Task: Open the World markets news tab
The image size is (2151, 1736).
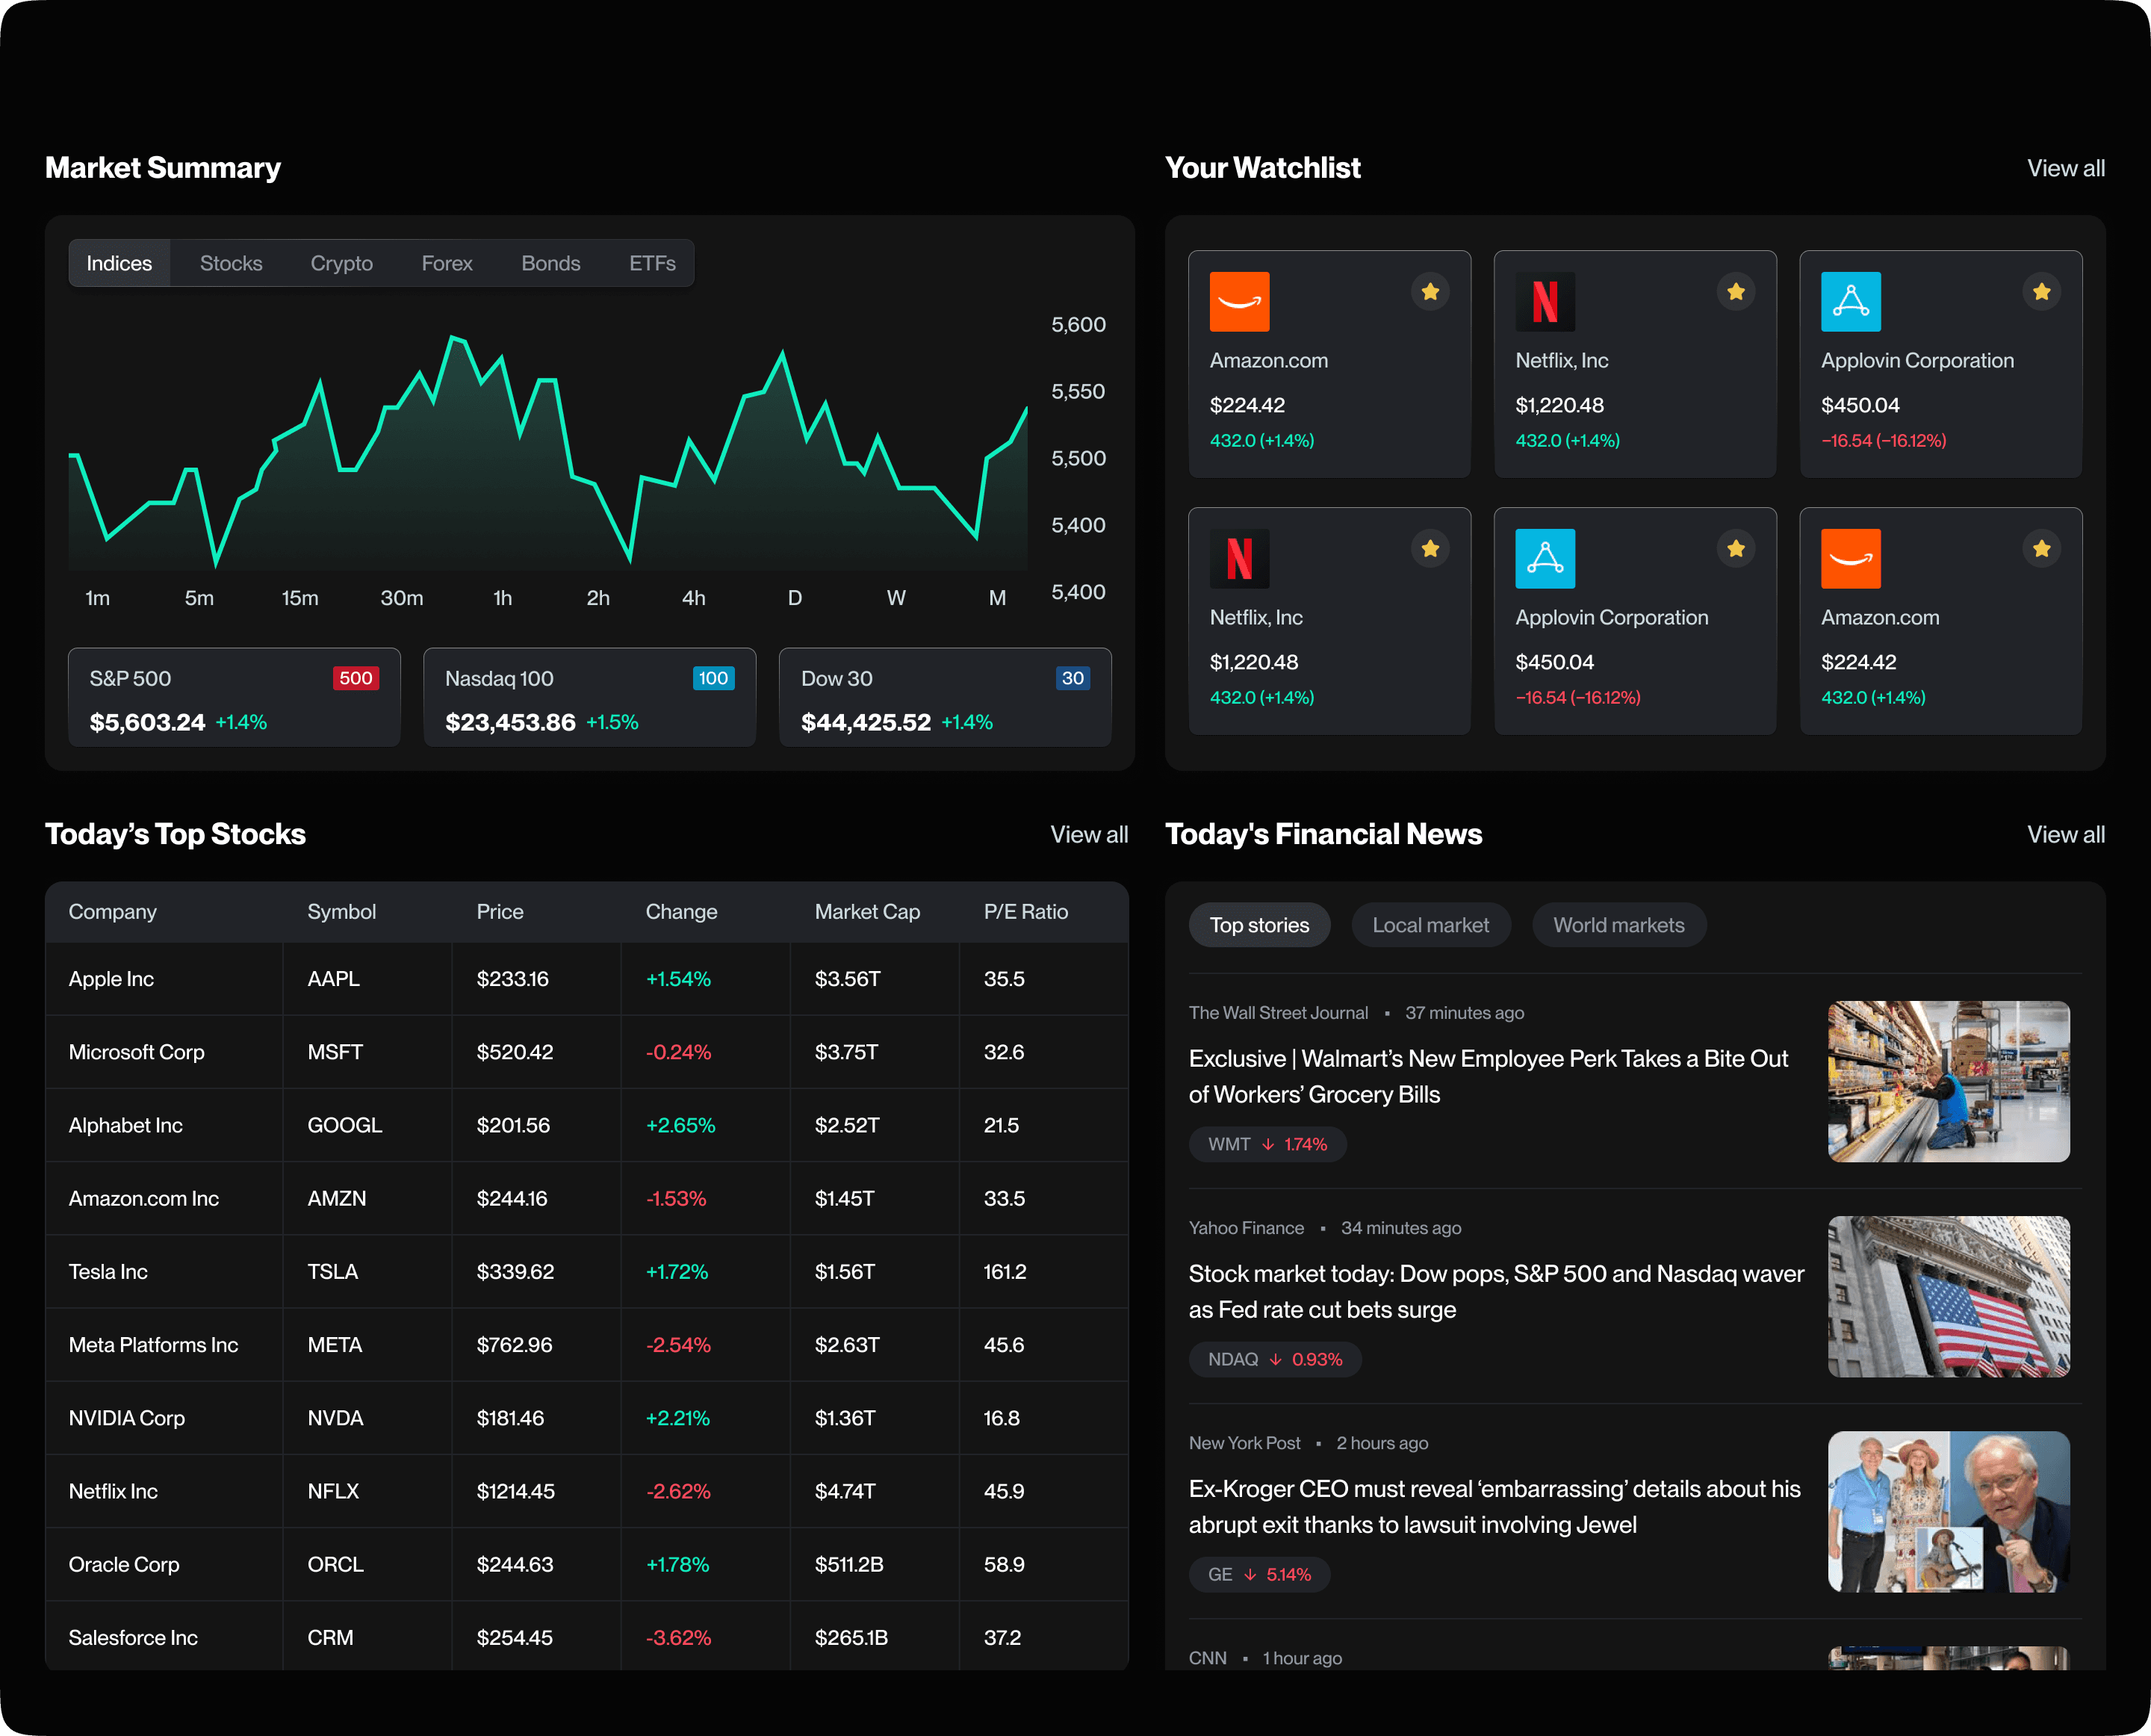Action: (x=1618, y=924)
